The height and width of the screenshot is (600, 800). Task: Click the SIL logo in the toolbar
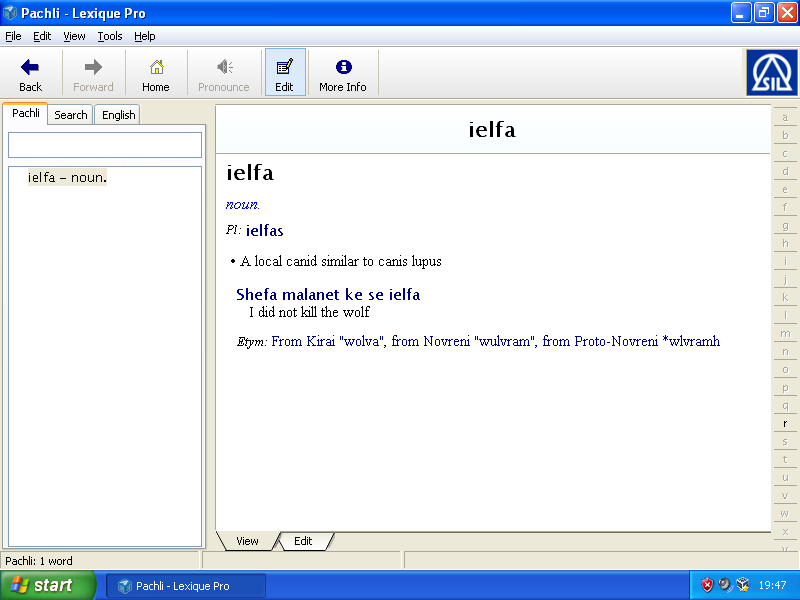pyautogui.click(x=771, y=73)
